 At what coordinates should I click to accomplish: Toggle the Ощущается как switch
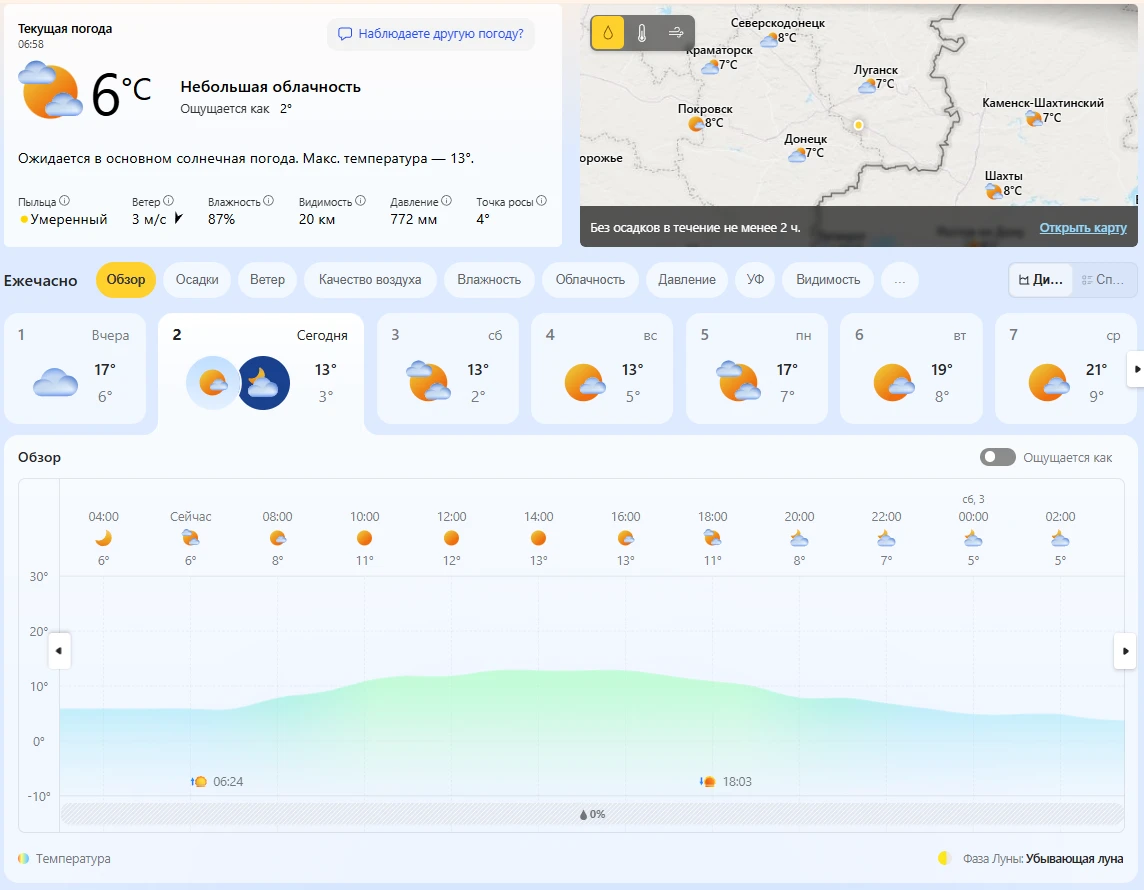[x=997, y=457]
